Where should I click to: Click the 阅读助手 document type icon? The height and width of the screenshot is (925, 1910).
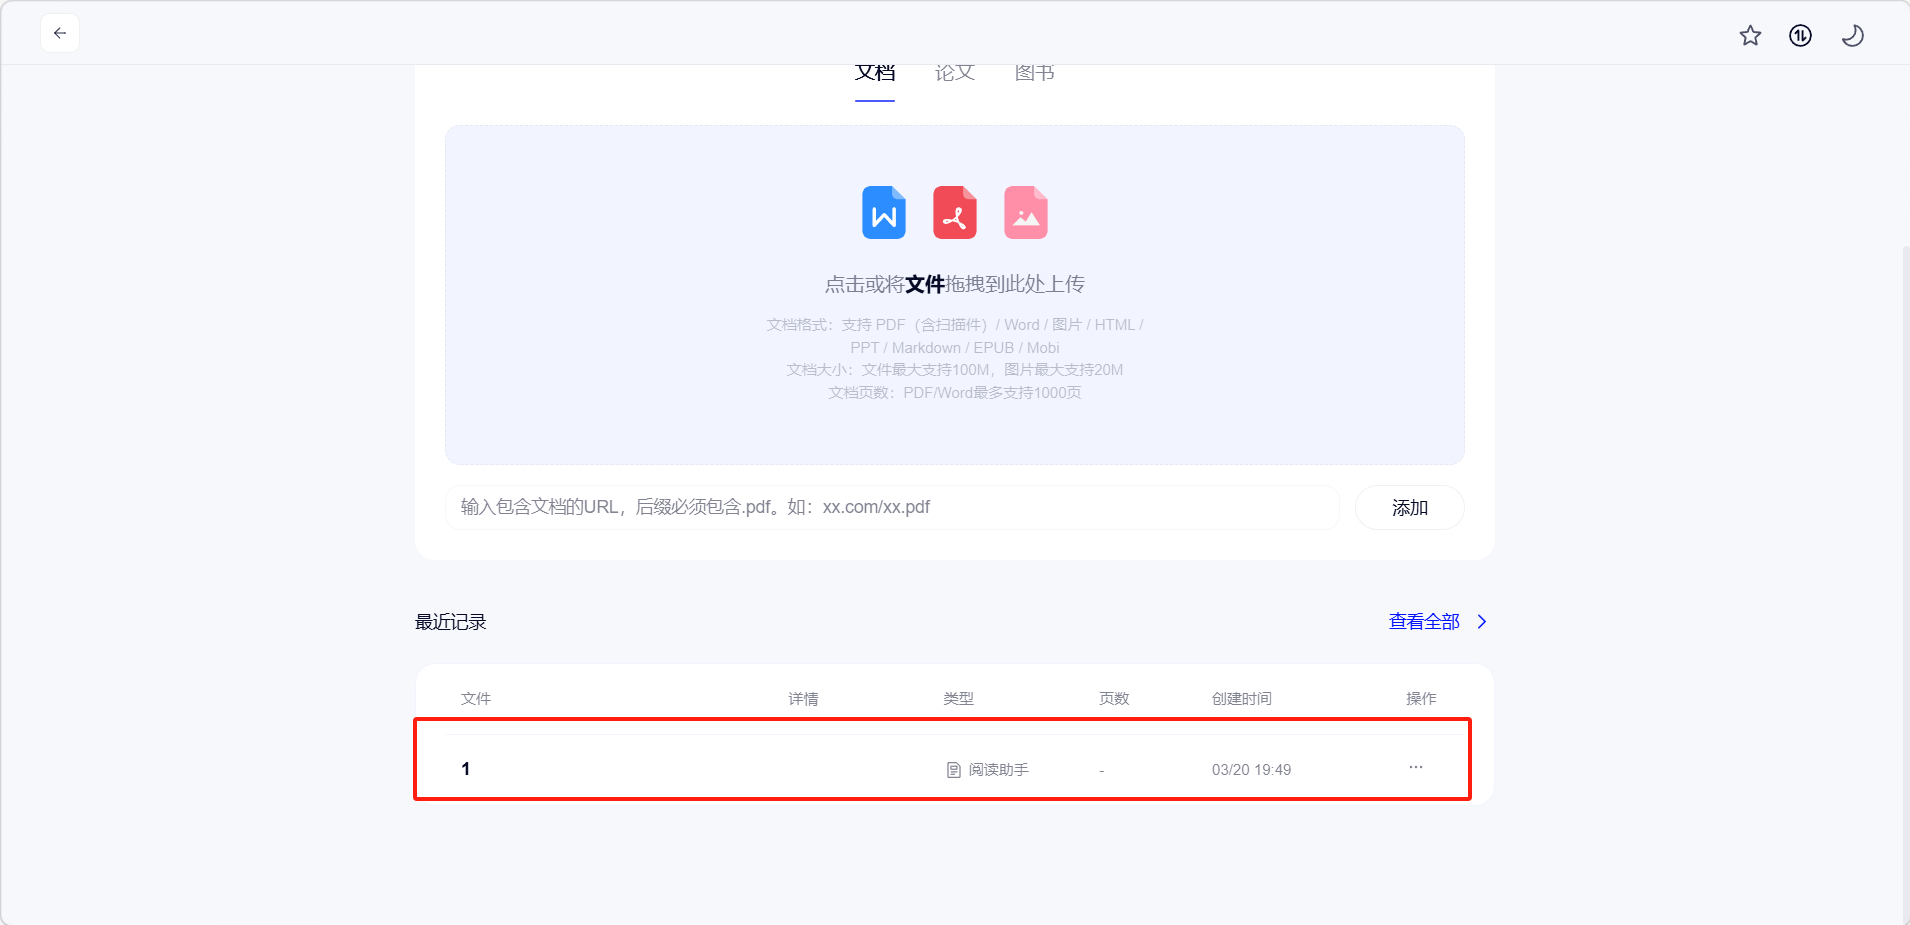(x=953, y=770)
